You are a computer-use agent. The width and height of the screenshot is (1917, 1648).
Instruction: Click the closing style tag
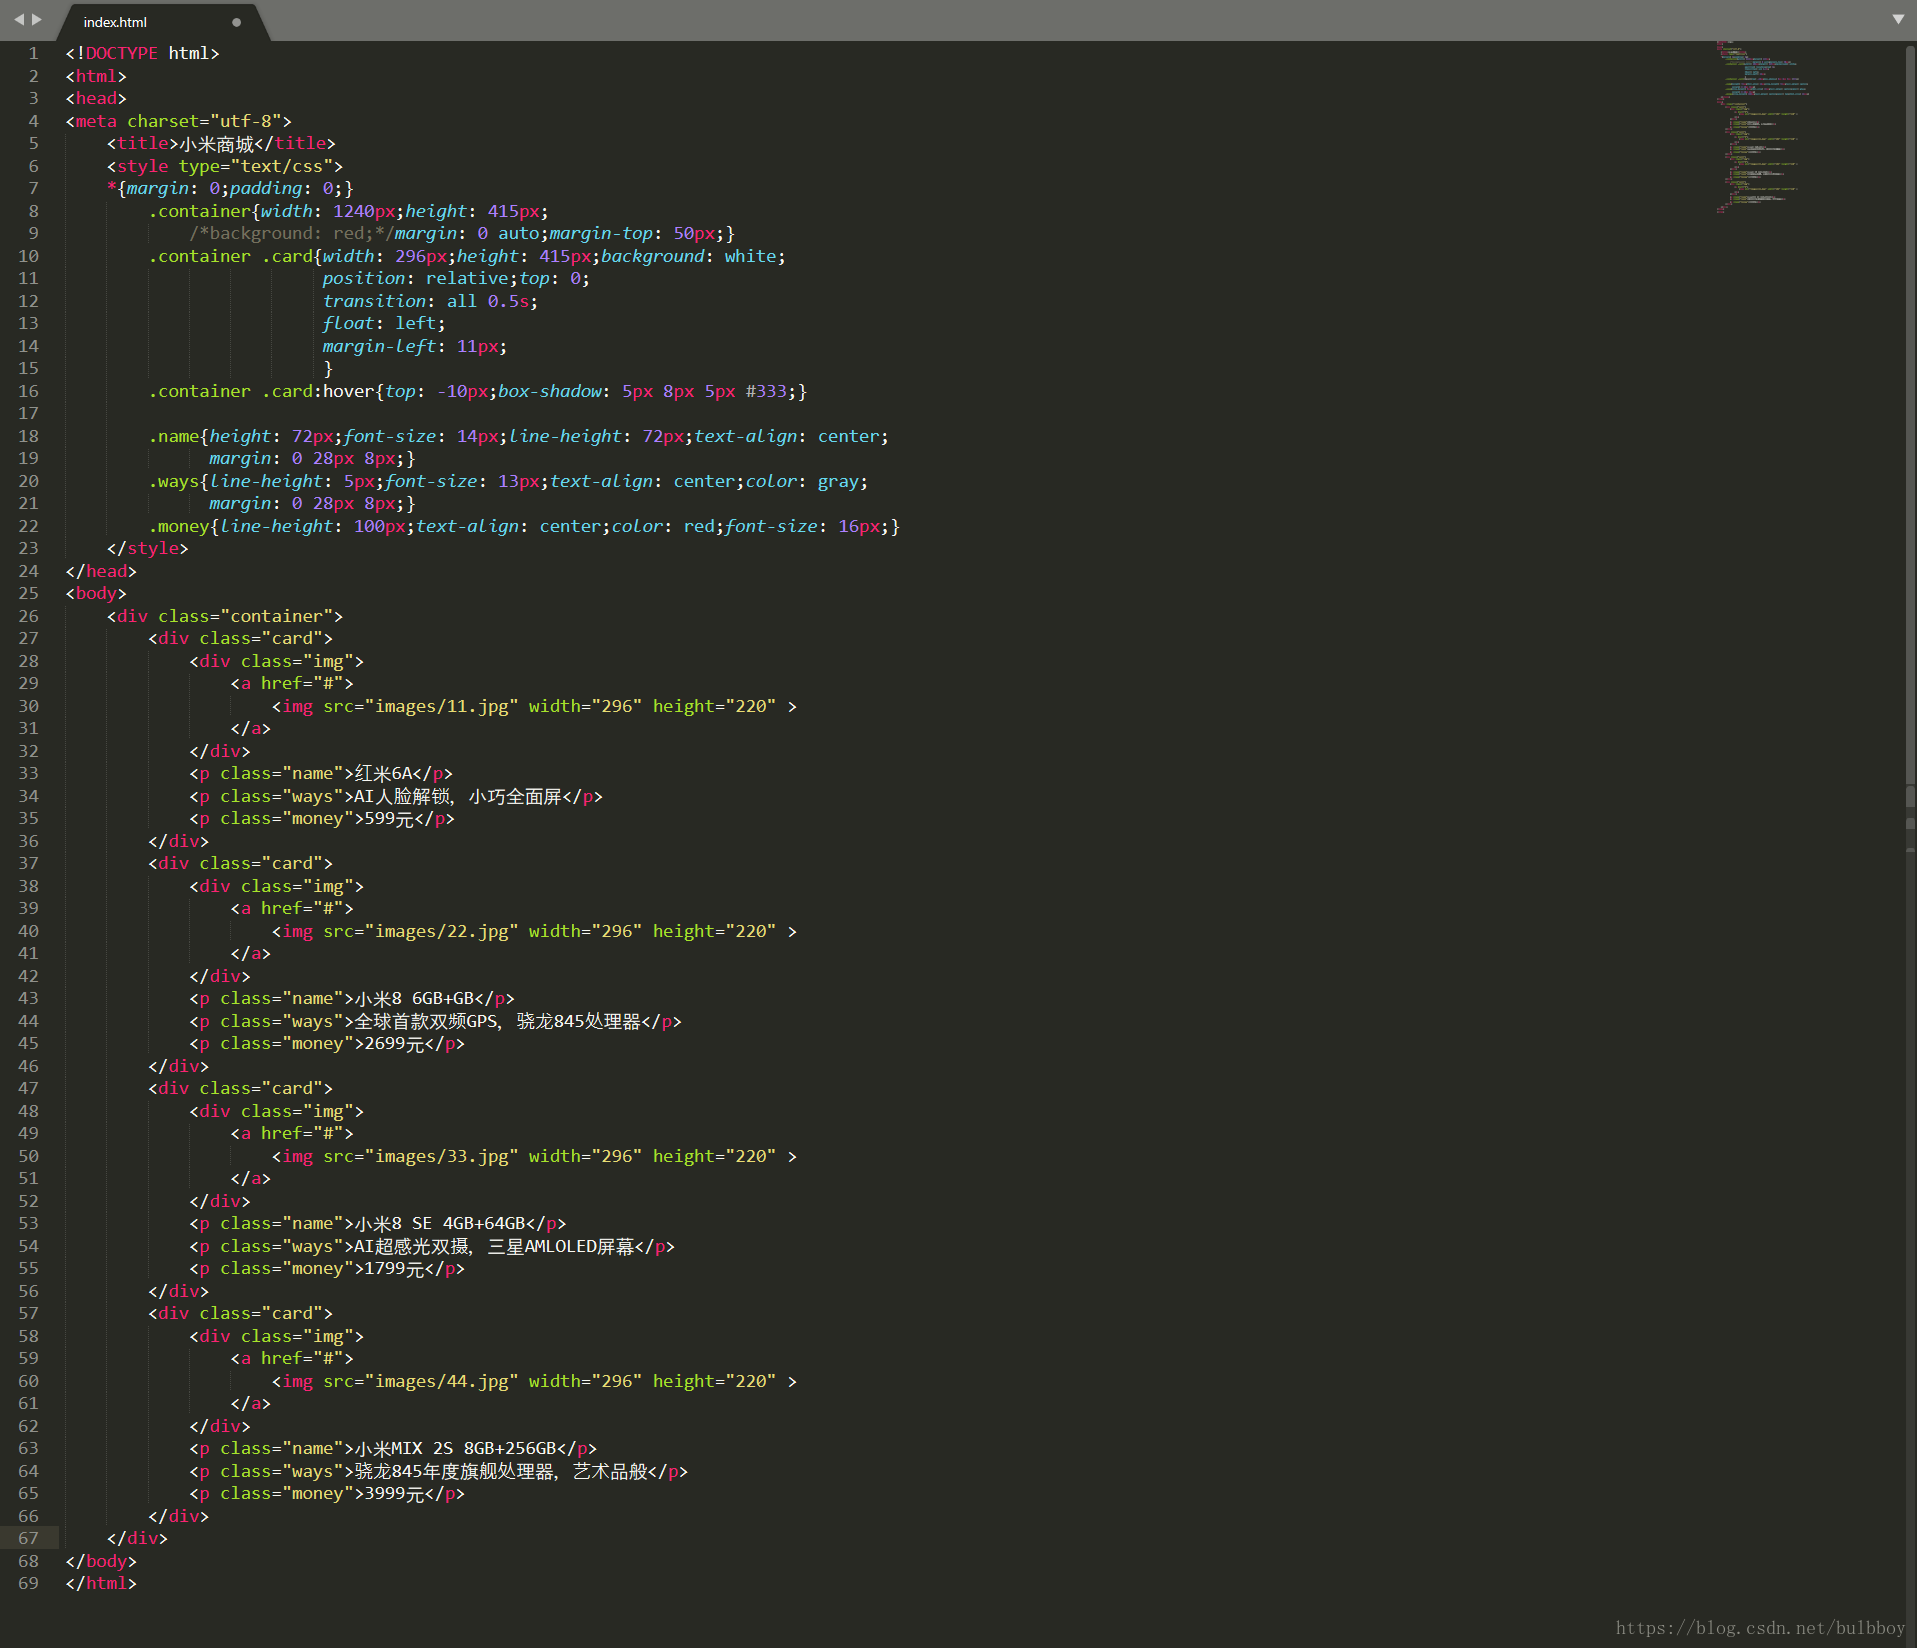[147, 548]
